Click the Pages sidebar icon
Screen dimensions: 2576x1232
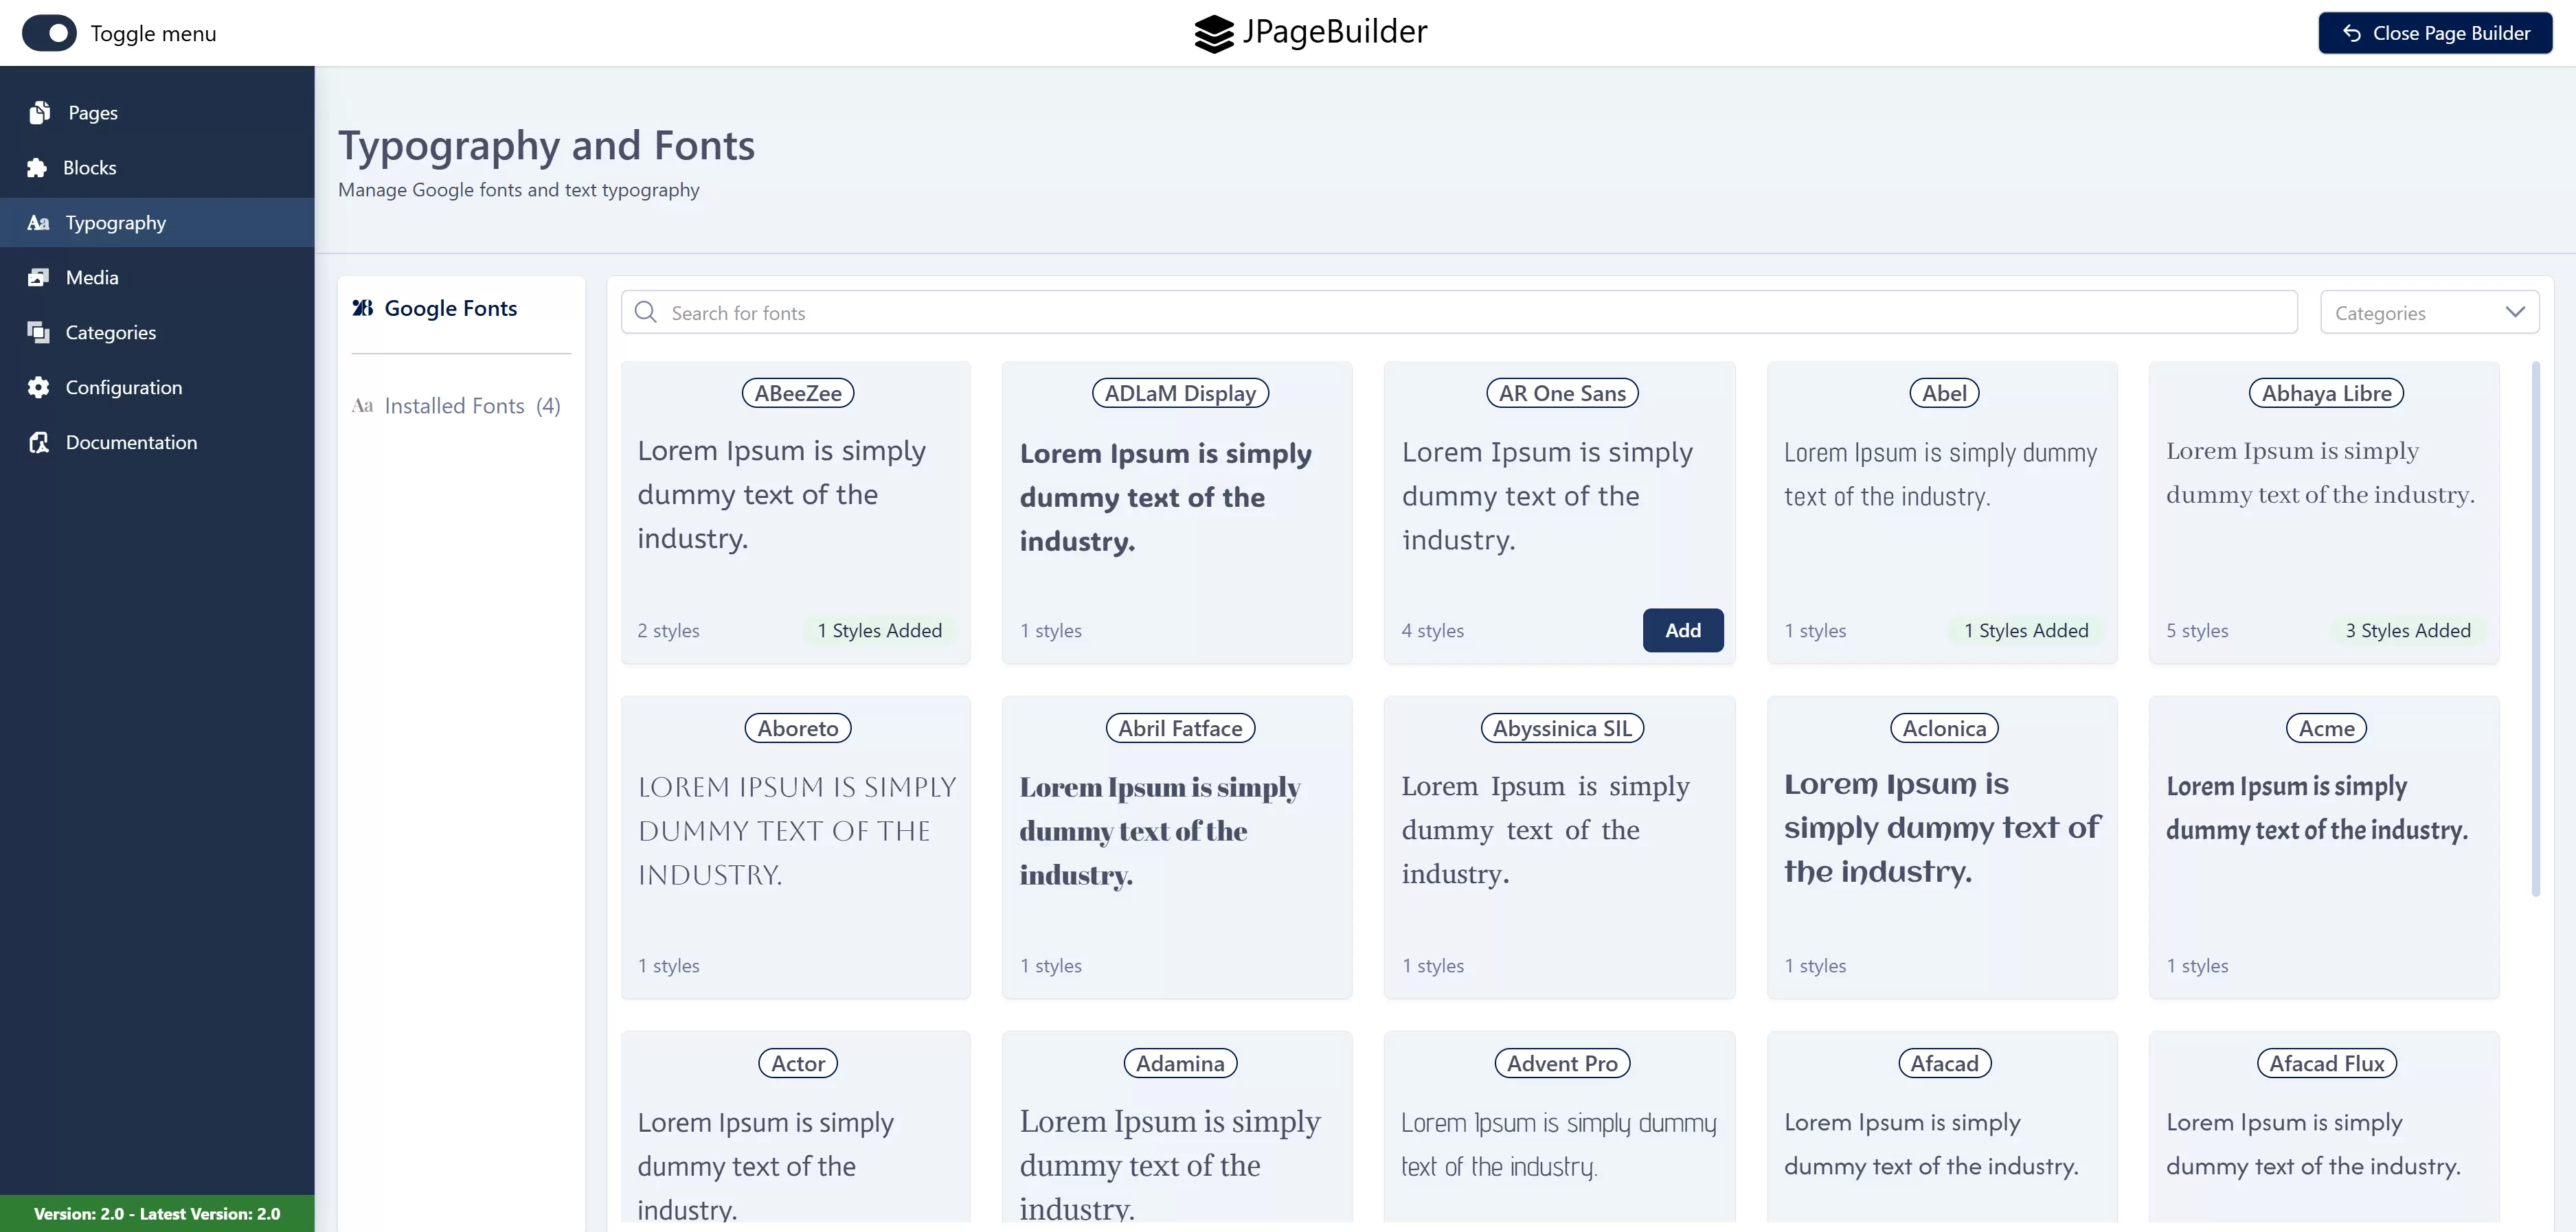coord(40,113)
